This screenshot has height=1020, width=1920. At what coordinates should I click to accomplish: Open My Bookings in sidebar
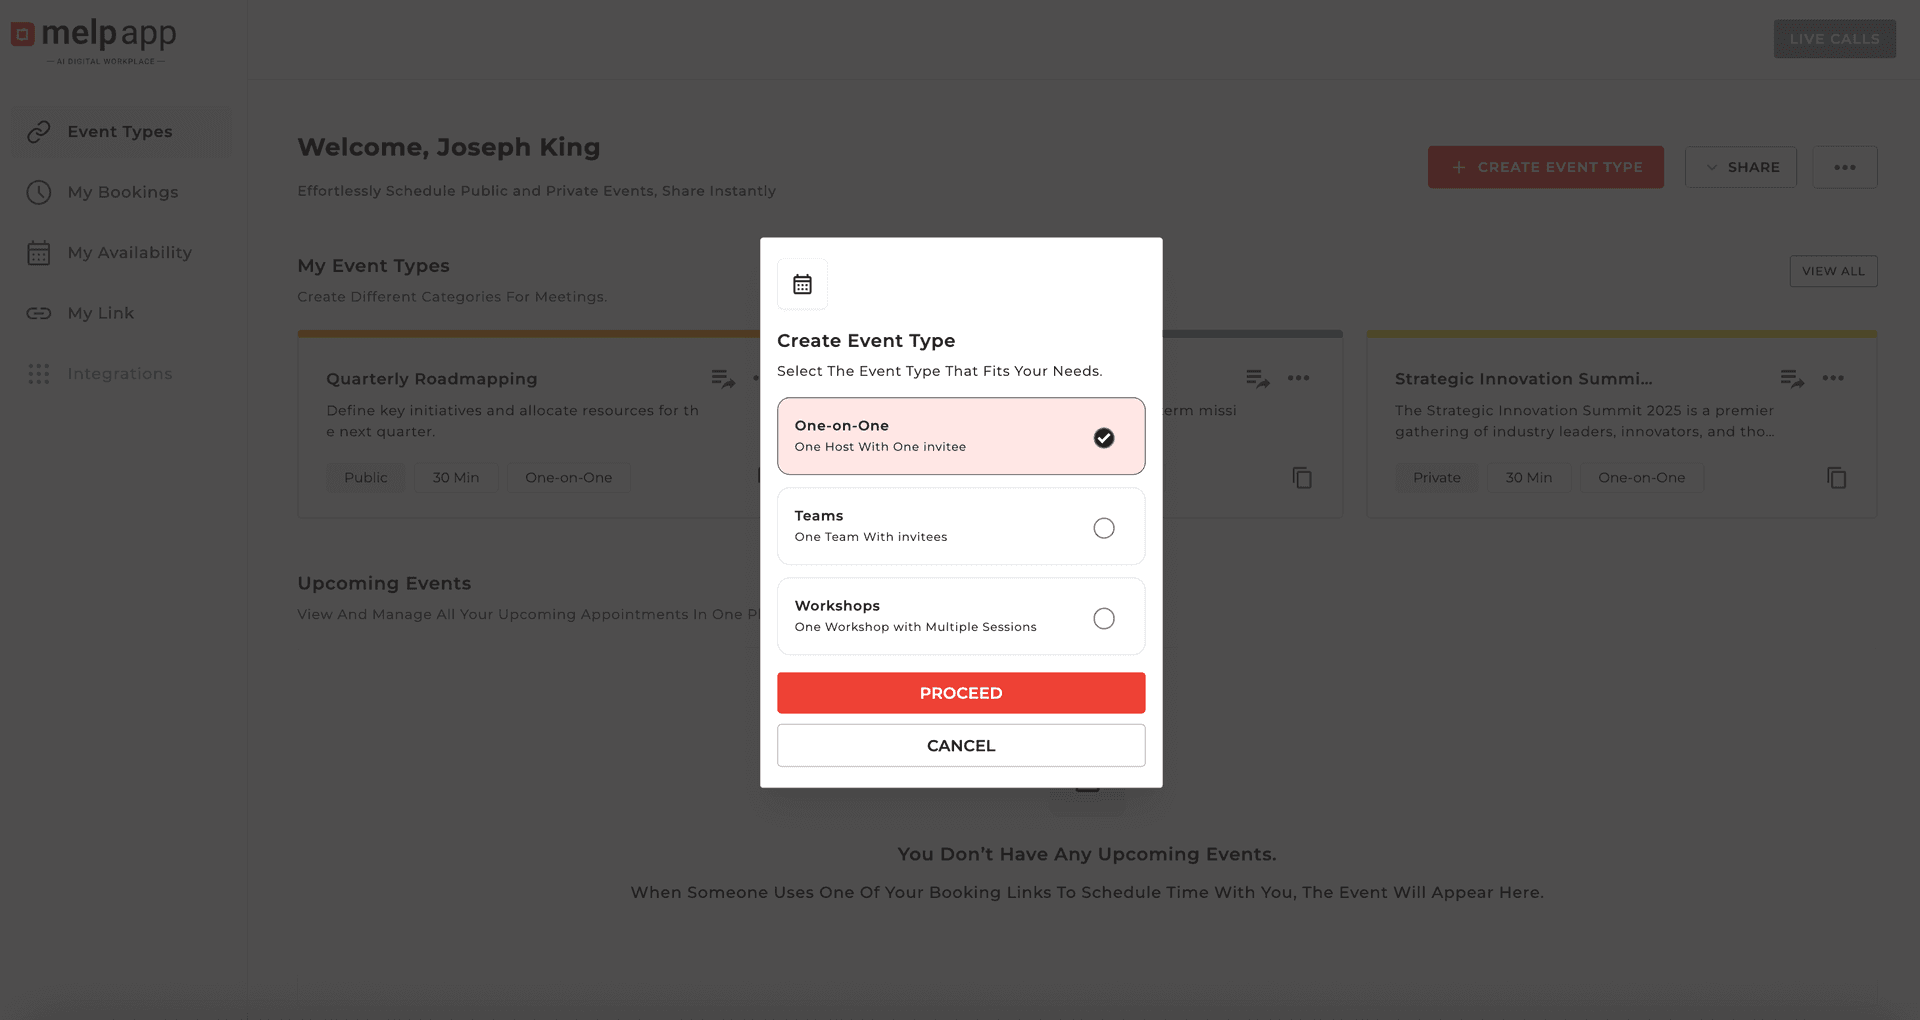click(x=122, y=192)
